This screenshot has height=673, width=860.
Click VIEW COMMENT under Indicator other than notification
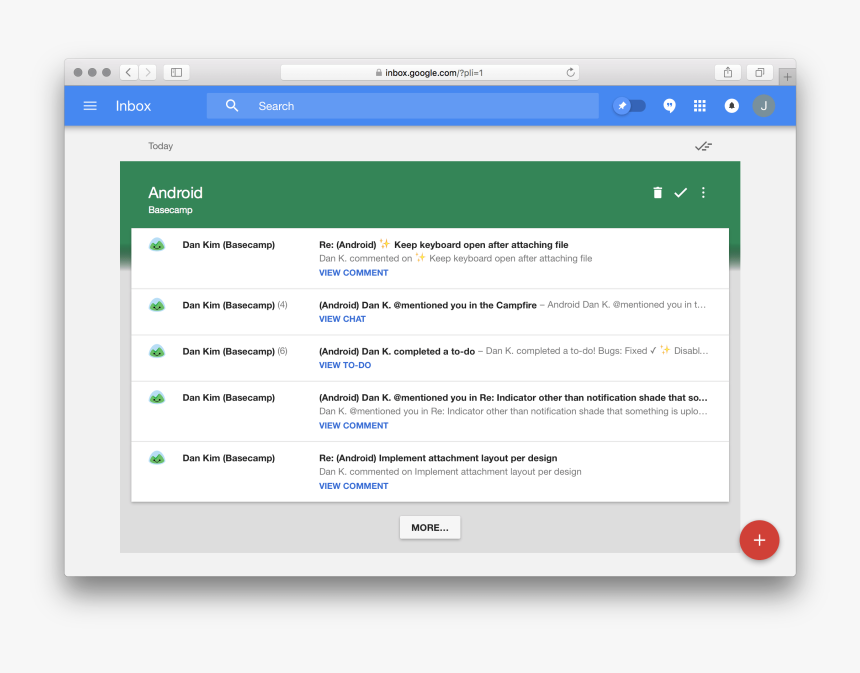point(354,425)
